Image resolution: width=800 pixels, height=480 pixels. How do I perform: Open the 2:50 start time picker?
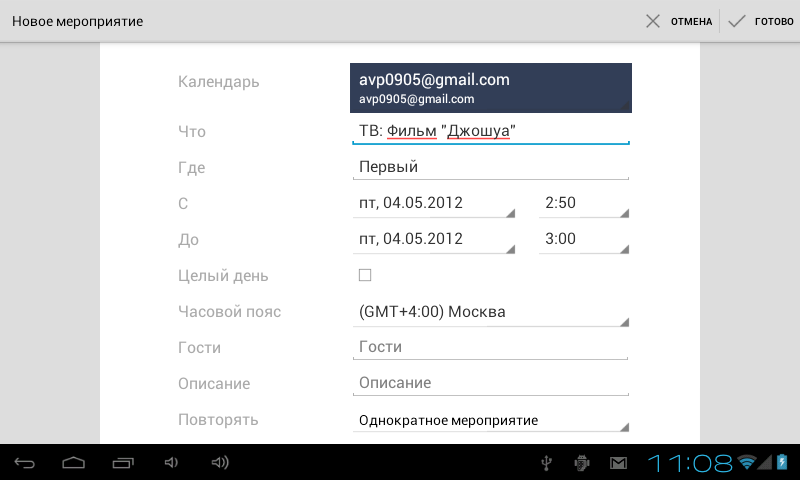pyautogui.click(x=584, y=204)
